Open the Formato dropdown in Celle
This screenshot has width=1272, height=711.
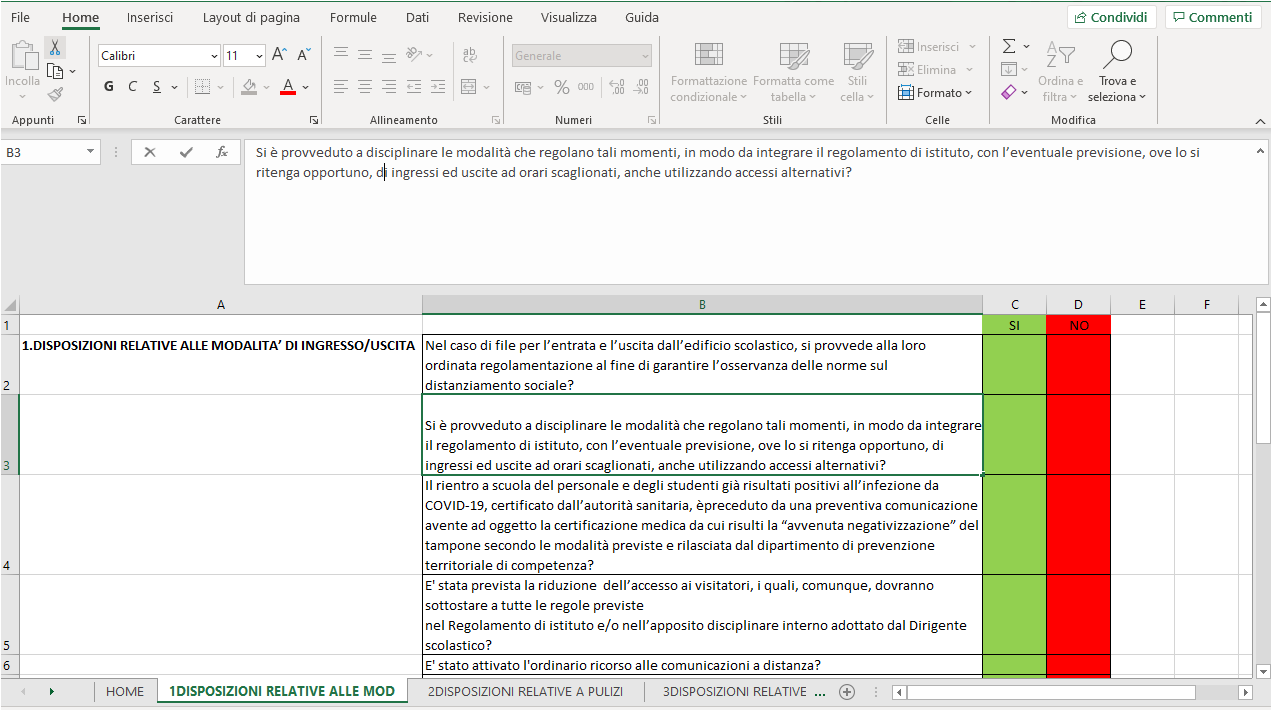point(936,93)
